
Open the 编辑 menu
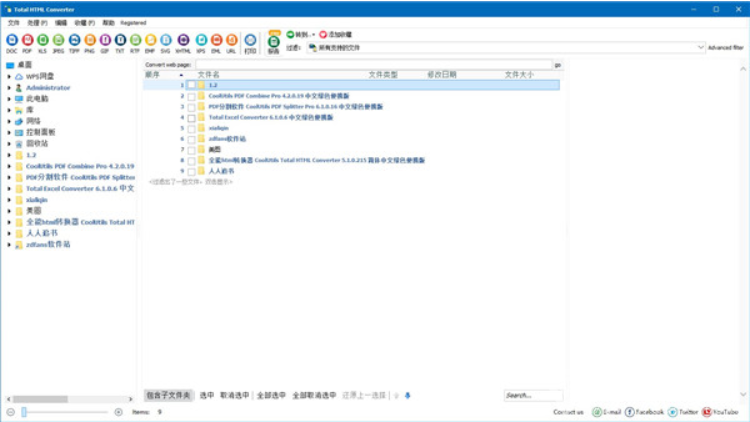(61, 22)
